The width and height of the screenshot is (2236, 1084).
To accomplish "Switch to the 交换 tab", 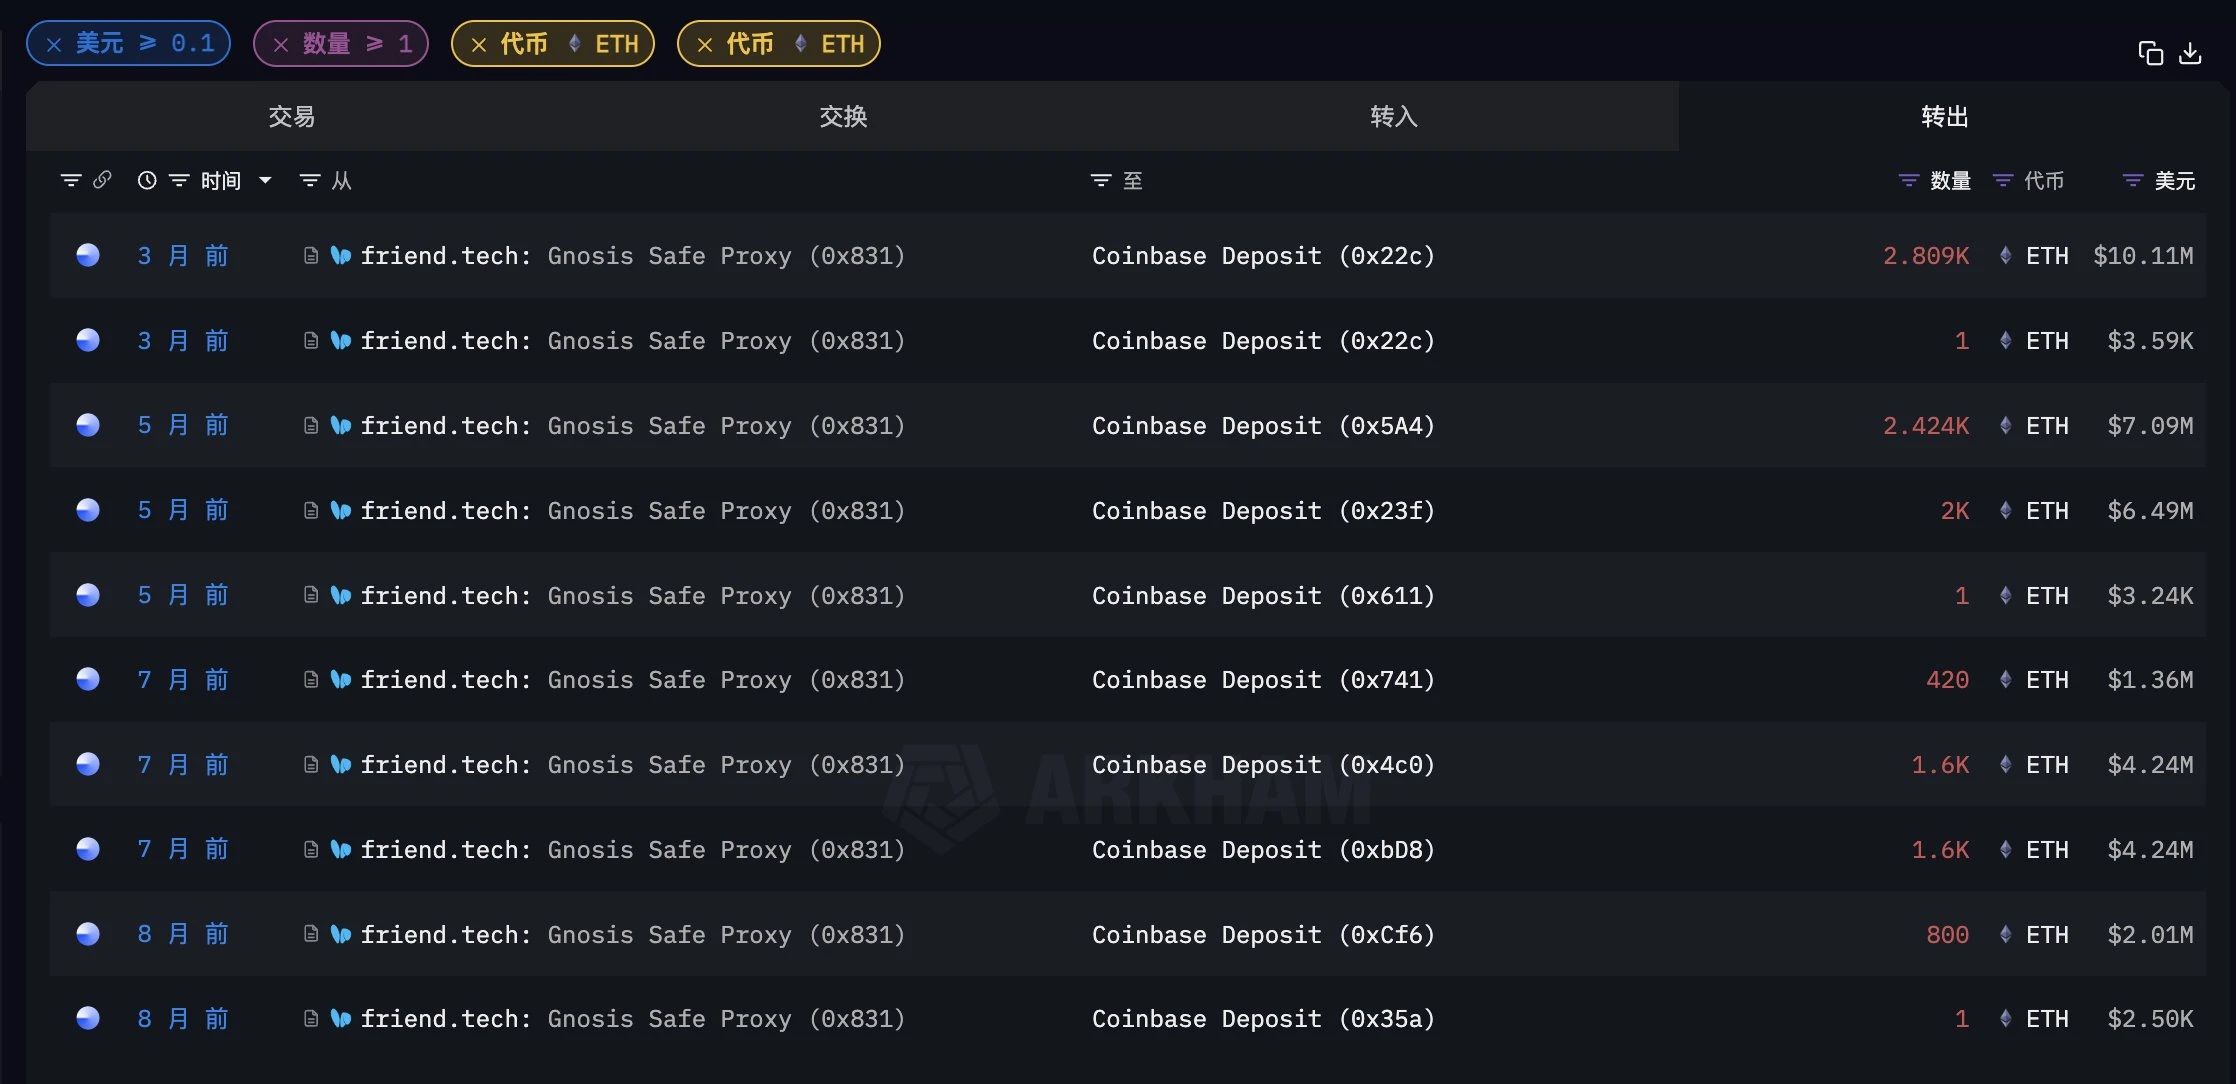I will (843, 117).
